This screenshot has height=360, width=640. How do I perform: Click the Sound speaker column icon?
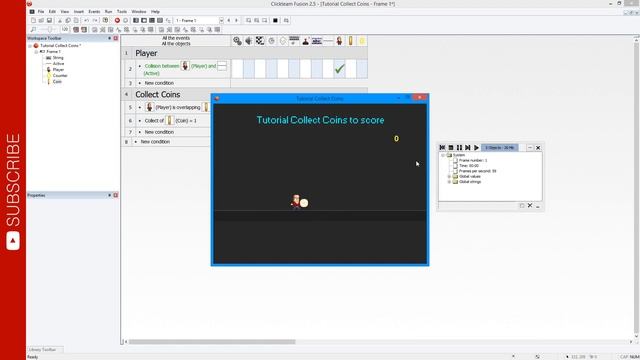coord(248,40)
